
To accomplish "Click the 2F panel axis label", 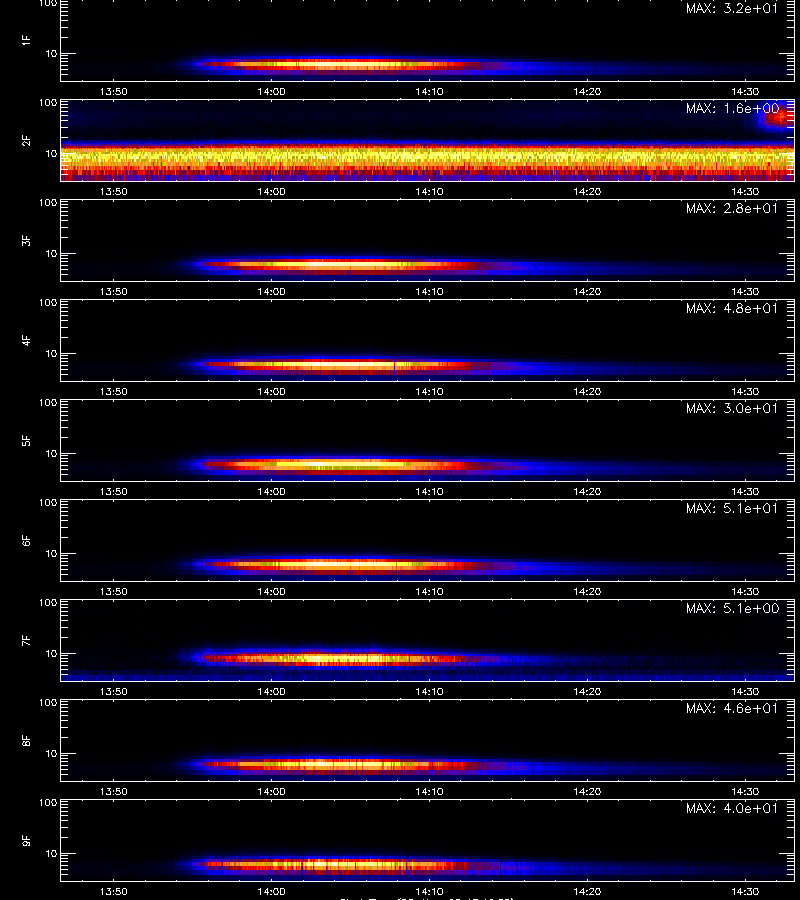I will pos(26,141).
